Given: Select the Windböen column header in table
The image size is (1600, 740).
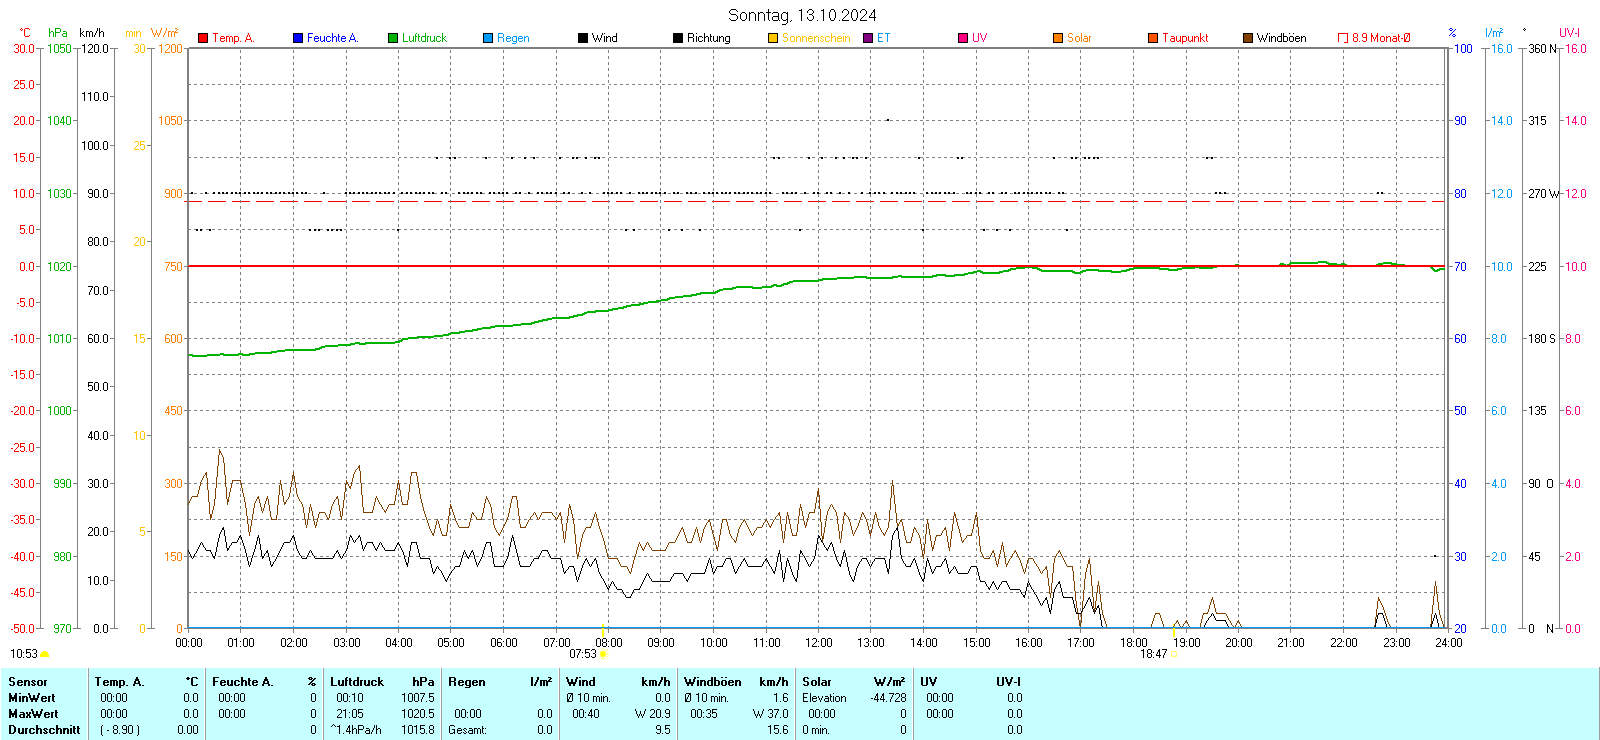Looking at the screenshot, I should click(x=713, y=682).
